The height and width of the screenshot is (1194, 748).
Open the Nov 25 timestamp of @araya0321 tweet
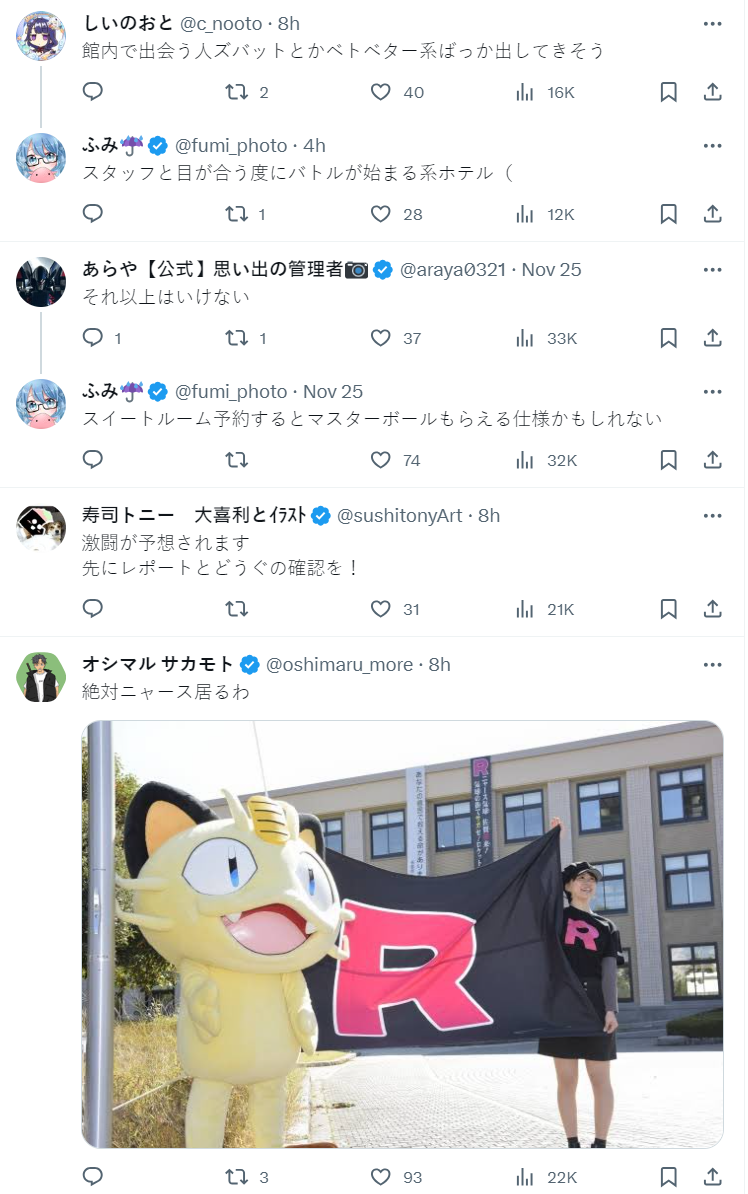coord(551,270)
